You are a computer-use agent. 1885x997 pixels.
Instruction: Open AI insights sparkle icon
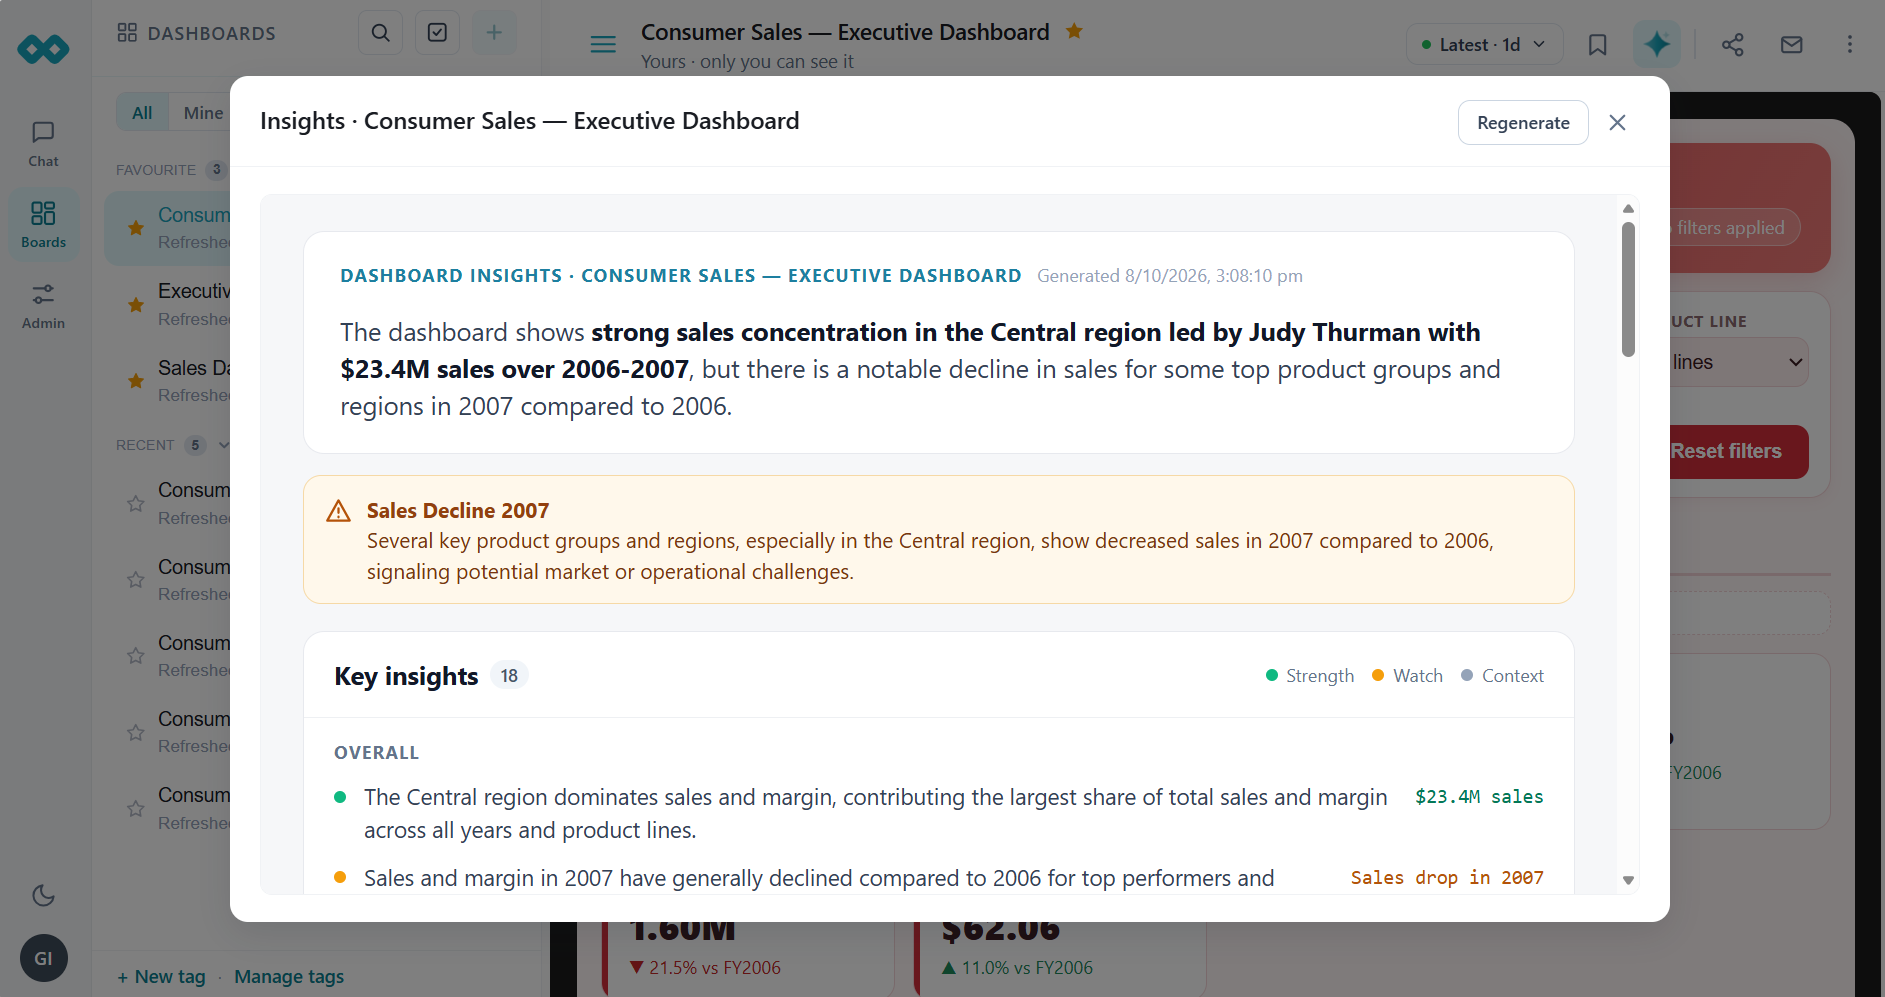point(1657,44)
